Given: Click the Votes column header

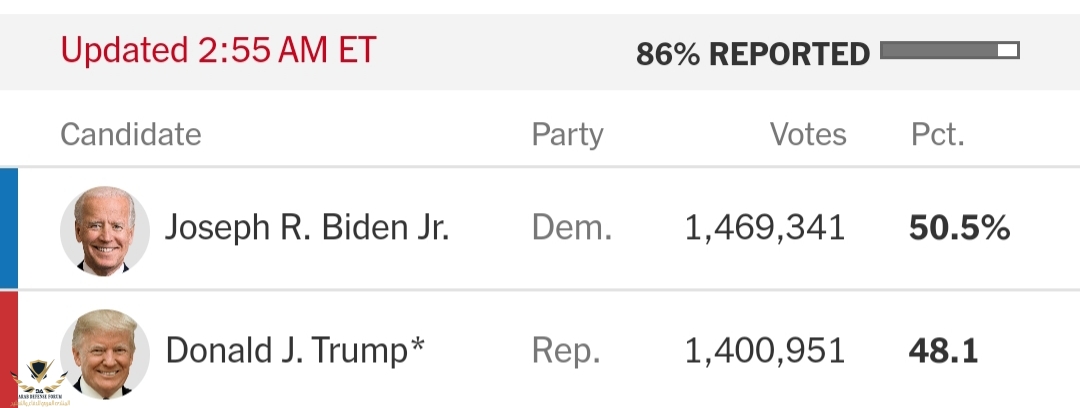Looking at the screenshot, I should click(x=808, y=134).
